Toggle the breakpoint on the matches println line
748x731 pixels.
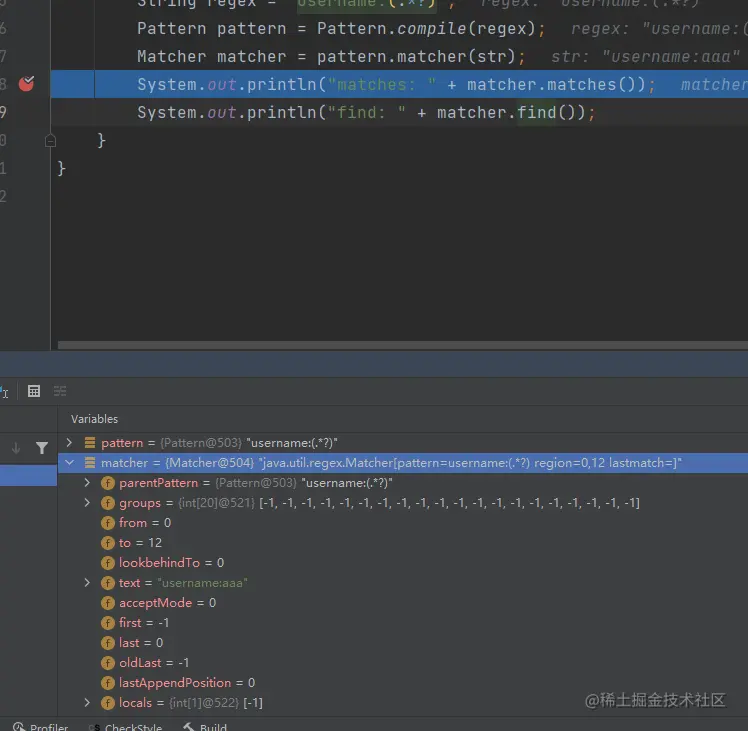pos(26,84)
